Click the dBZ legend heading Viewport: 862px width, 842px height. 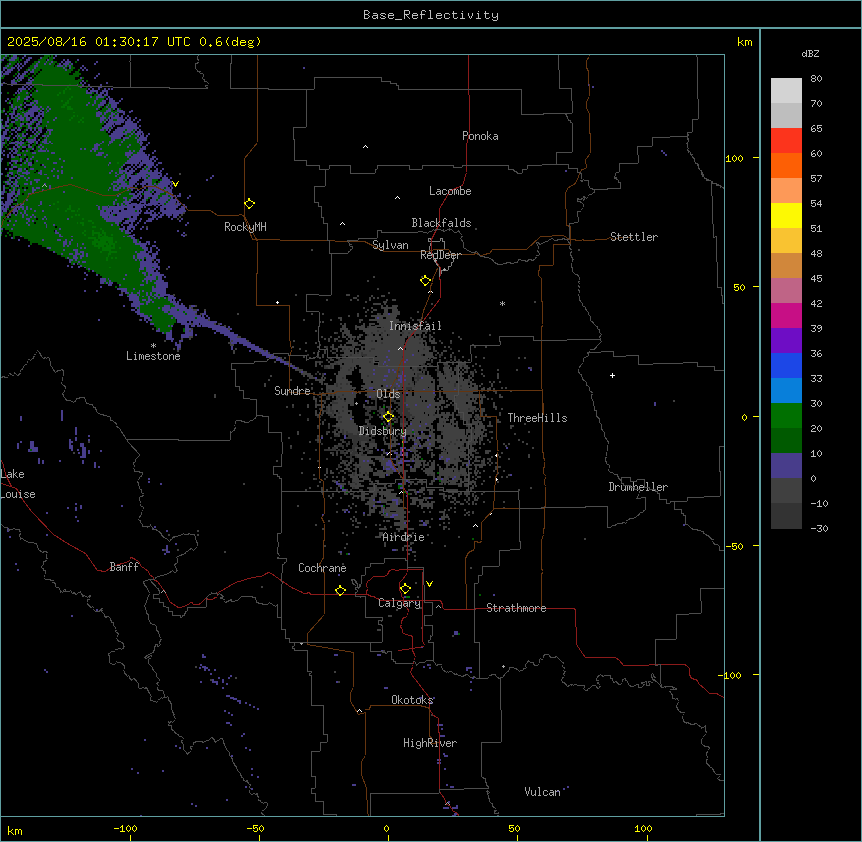[x=810, y=54]
